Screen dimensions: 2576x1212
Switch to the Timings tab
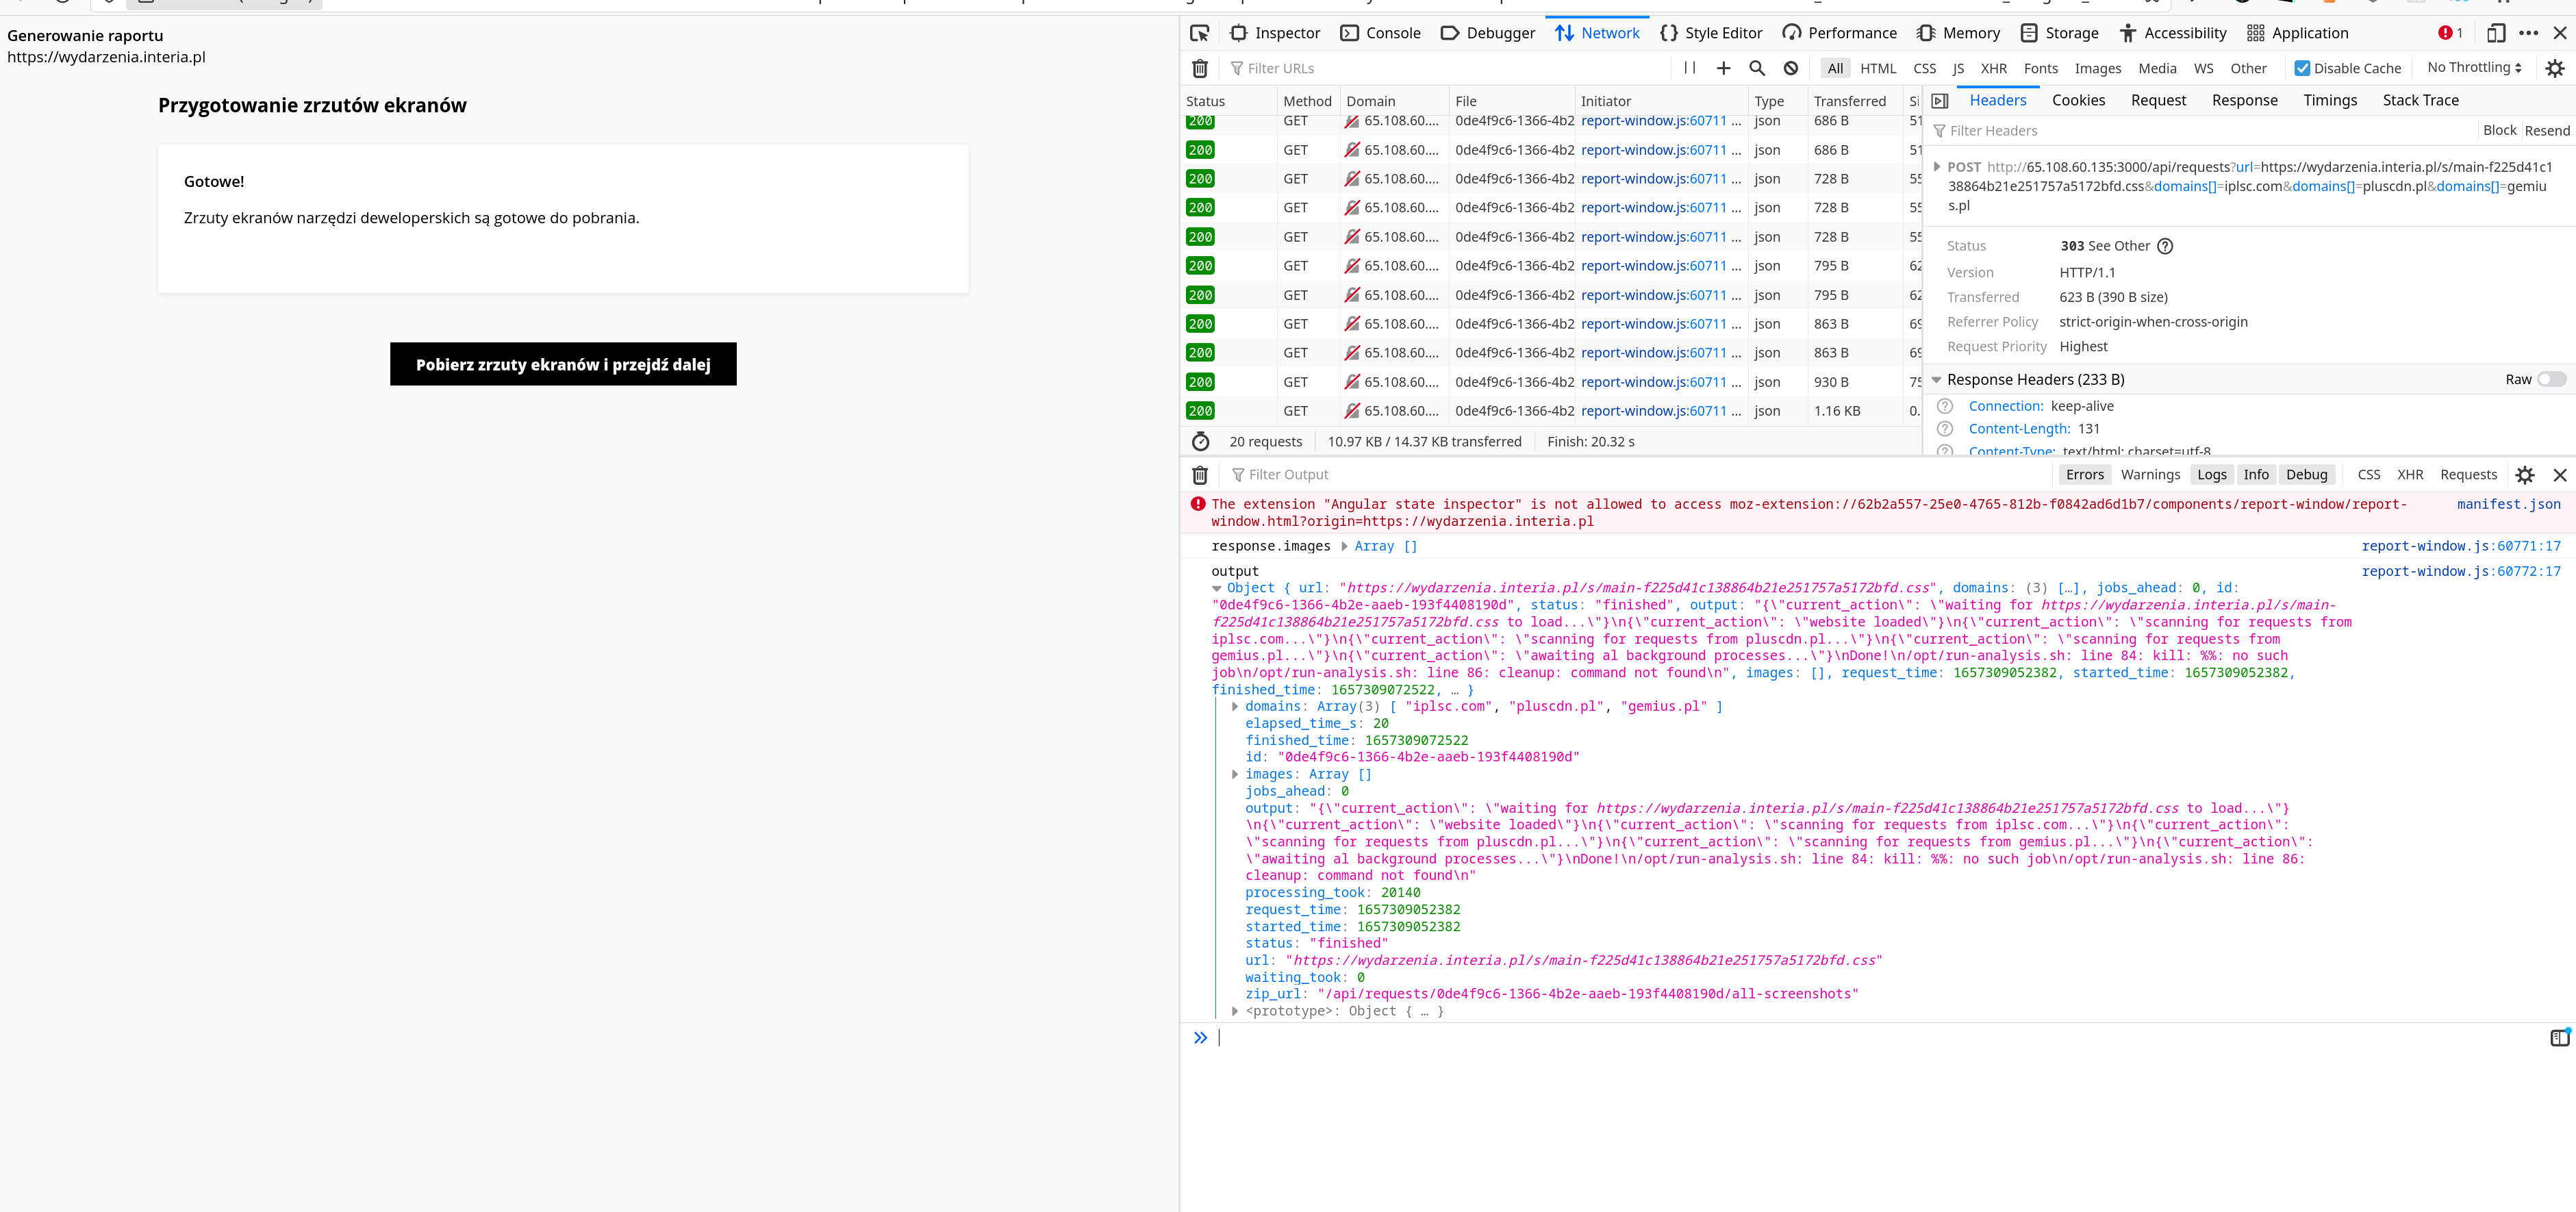(2329, 100)
